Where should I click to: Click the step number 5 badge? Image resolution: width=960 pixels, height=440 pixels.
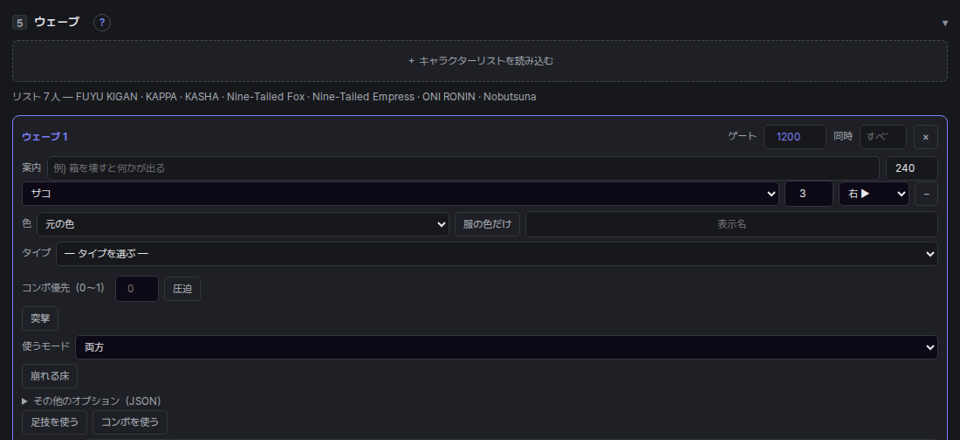[x=20, y=23]
